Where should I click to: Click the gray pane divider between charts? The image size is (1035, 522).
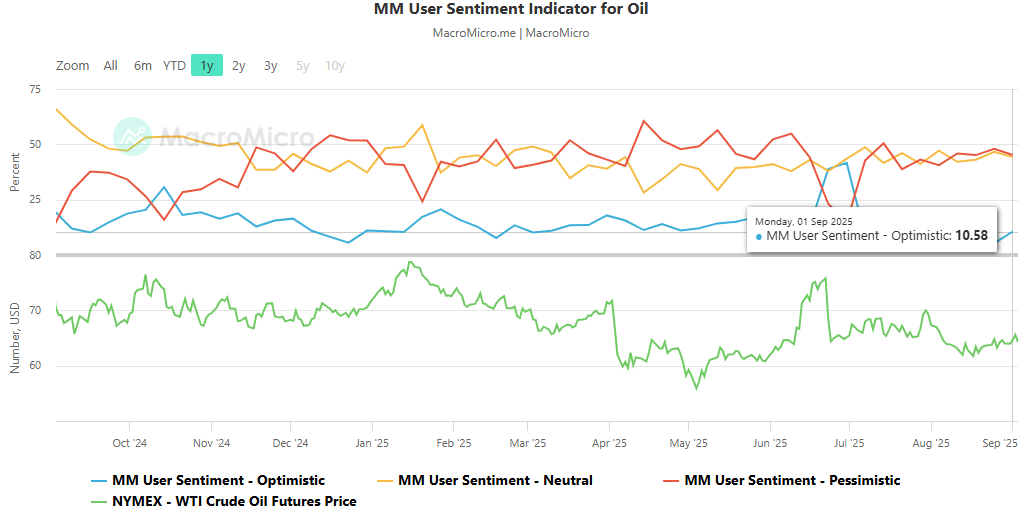pyautogui.click(x=537, y=255)
